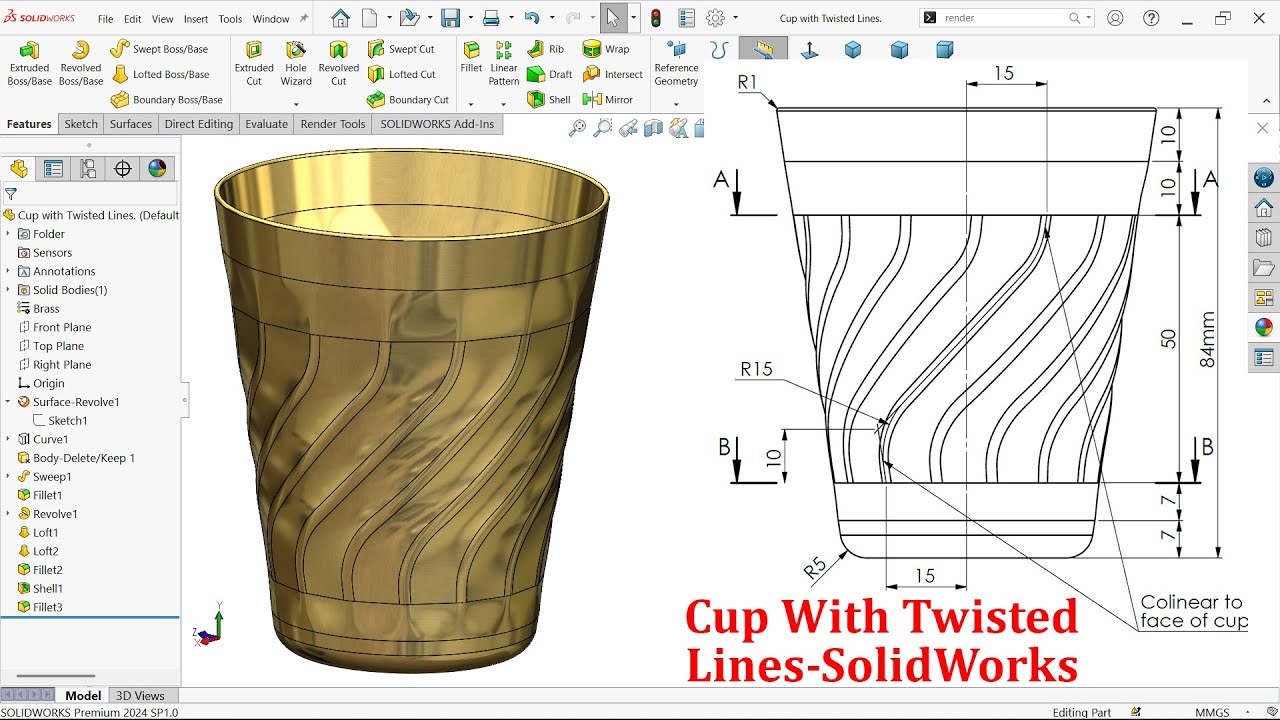Open the Hole Wizard dropdown arrow
Viewport: 1280px width, 720px height.
pos(296,104)
